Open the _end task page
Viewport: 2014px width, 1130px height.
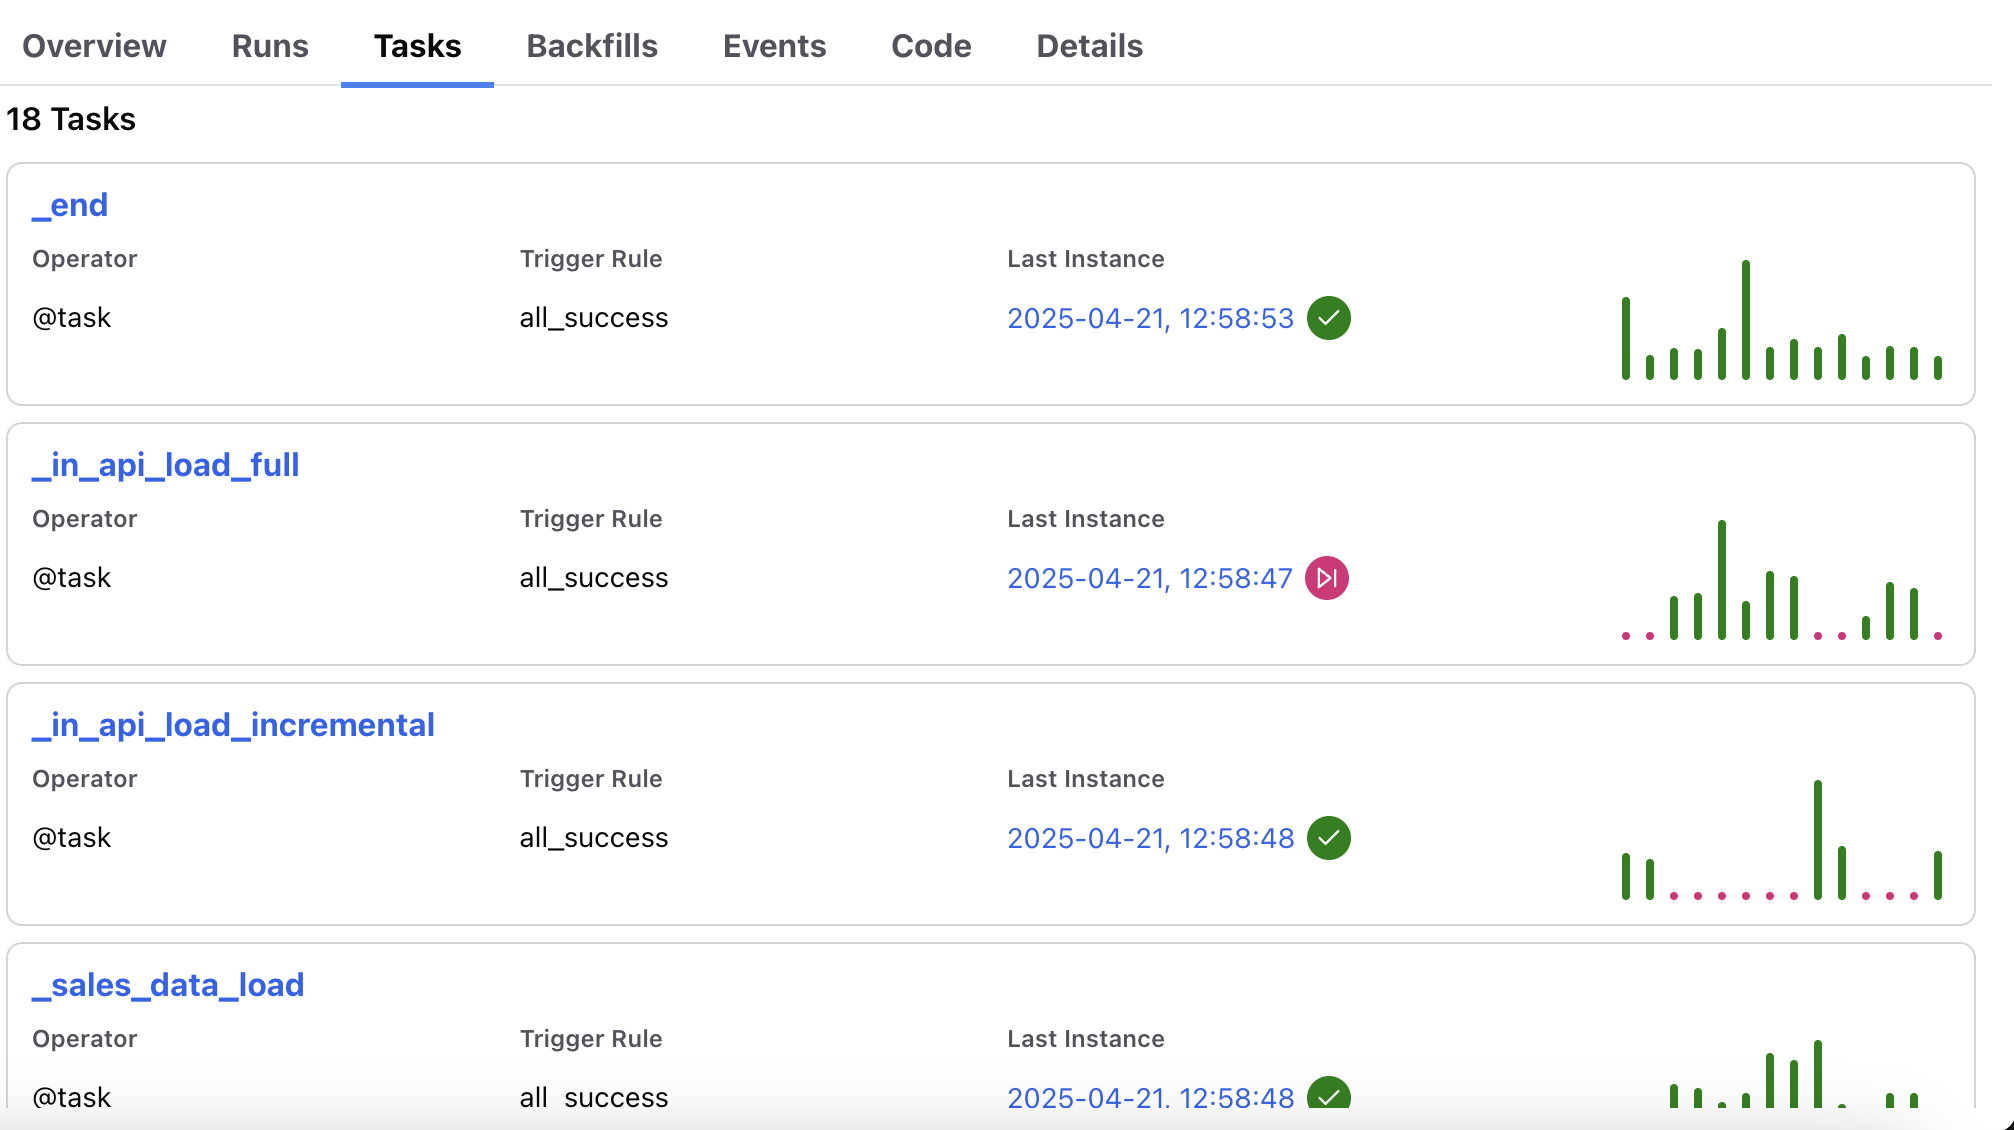coord(69,205)
